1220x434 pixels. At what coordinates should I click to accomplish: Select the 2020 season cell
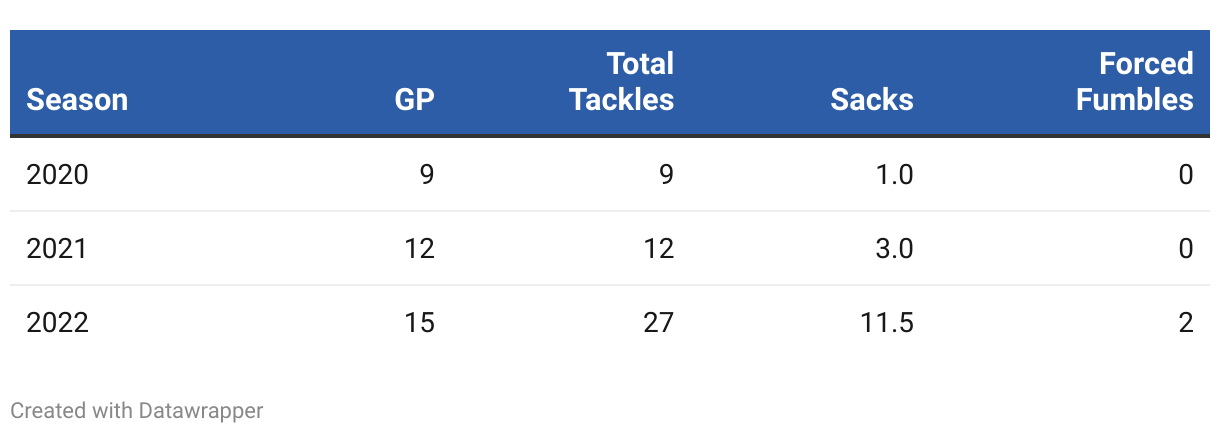pos(57,175)
